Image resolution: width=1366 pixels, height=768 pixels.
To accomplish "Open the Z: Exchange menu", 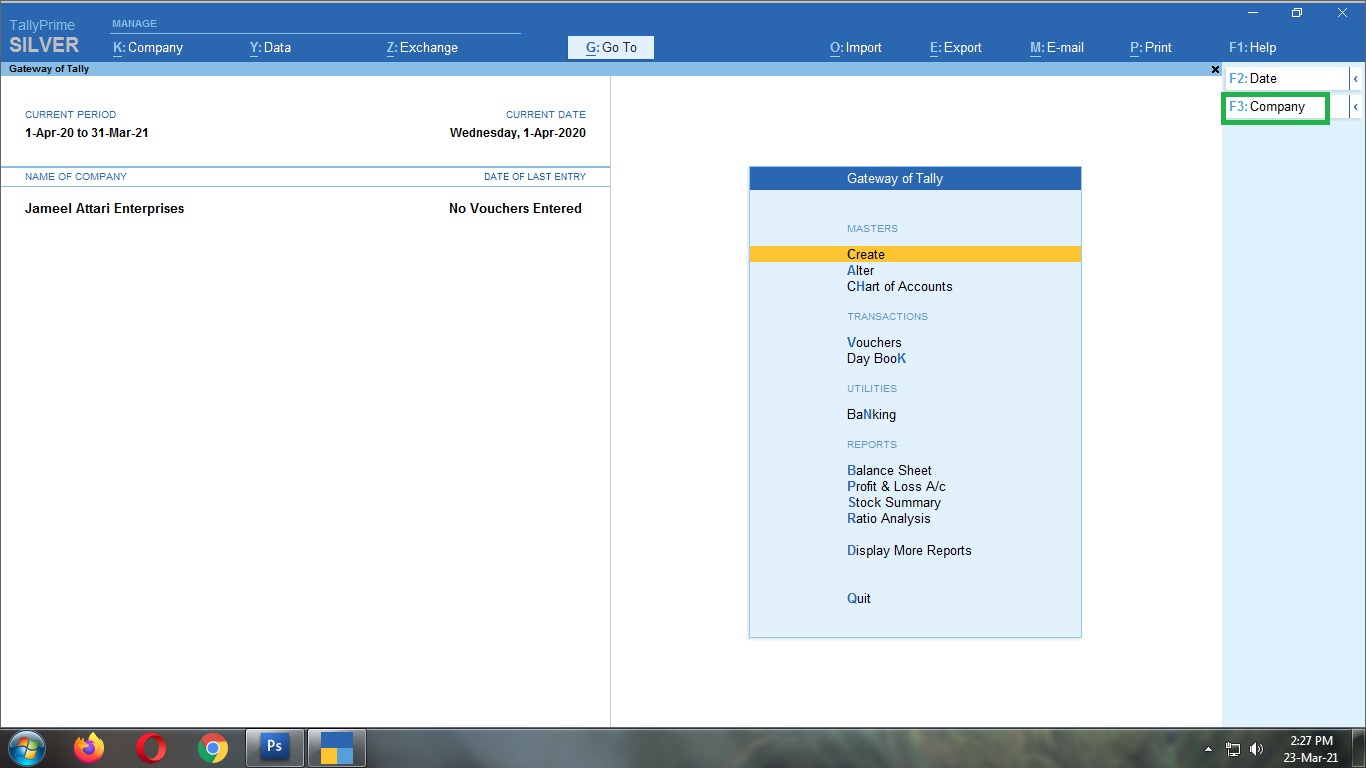I will click(x=422, y=47).
